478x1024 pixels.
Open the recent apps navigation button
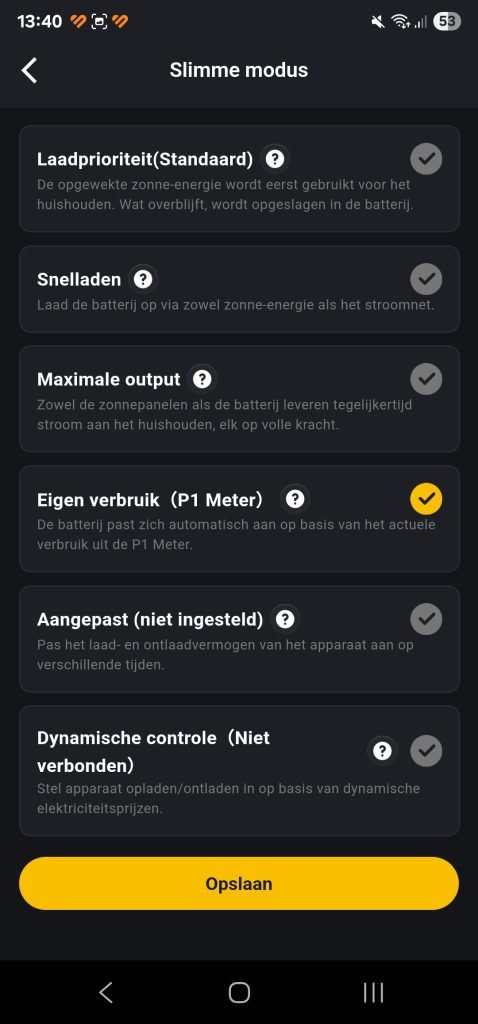373,992
